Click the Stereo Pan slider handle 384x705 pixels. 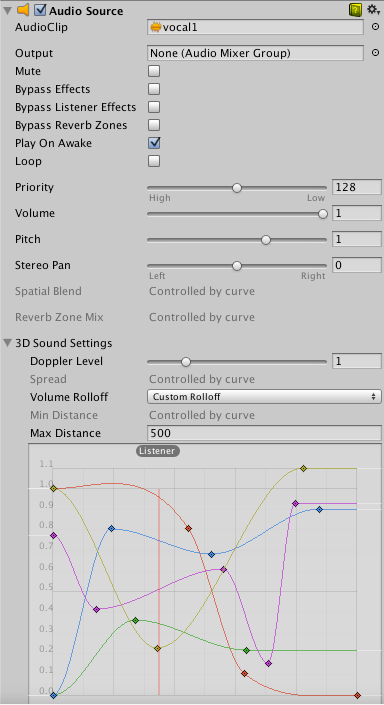point(237,266)
